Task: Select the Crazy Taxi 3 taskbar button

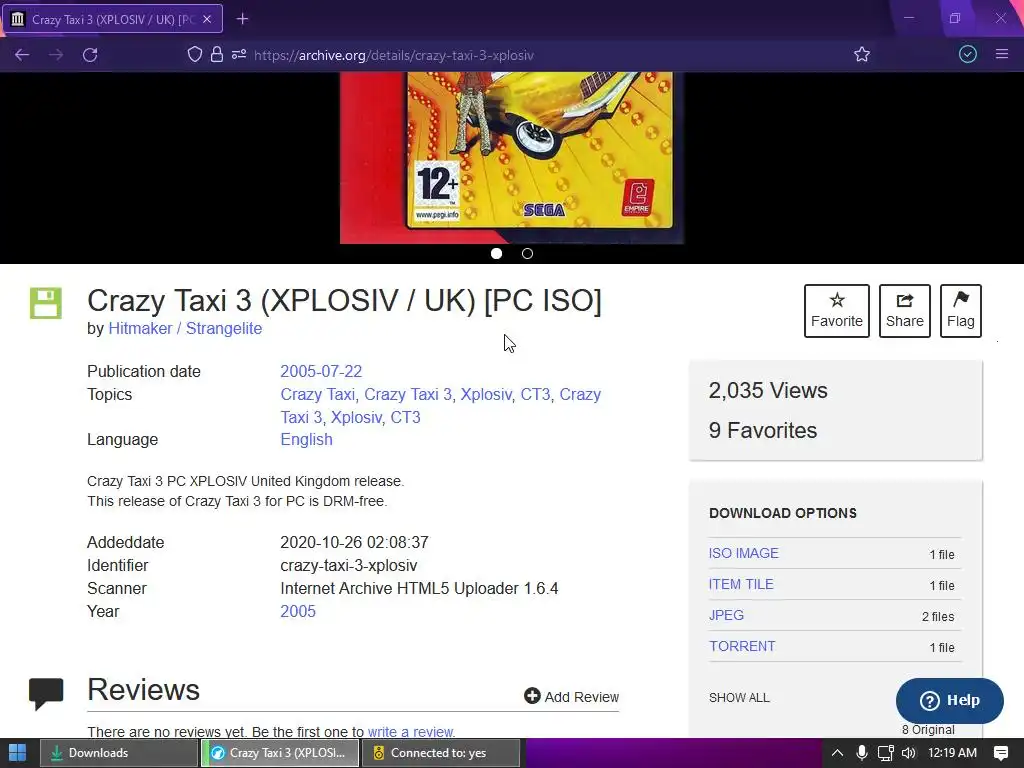Action: coord(280,753)
